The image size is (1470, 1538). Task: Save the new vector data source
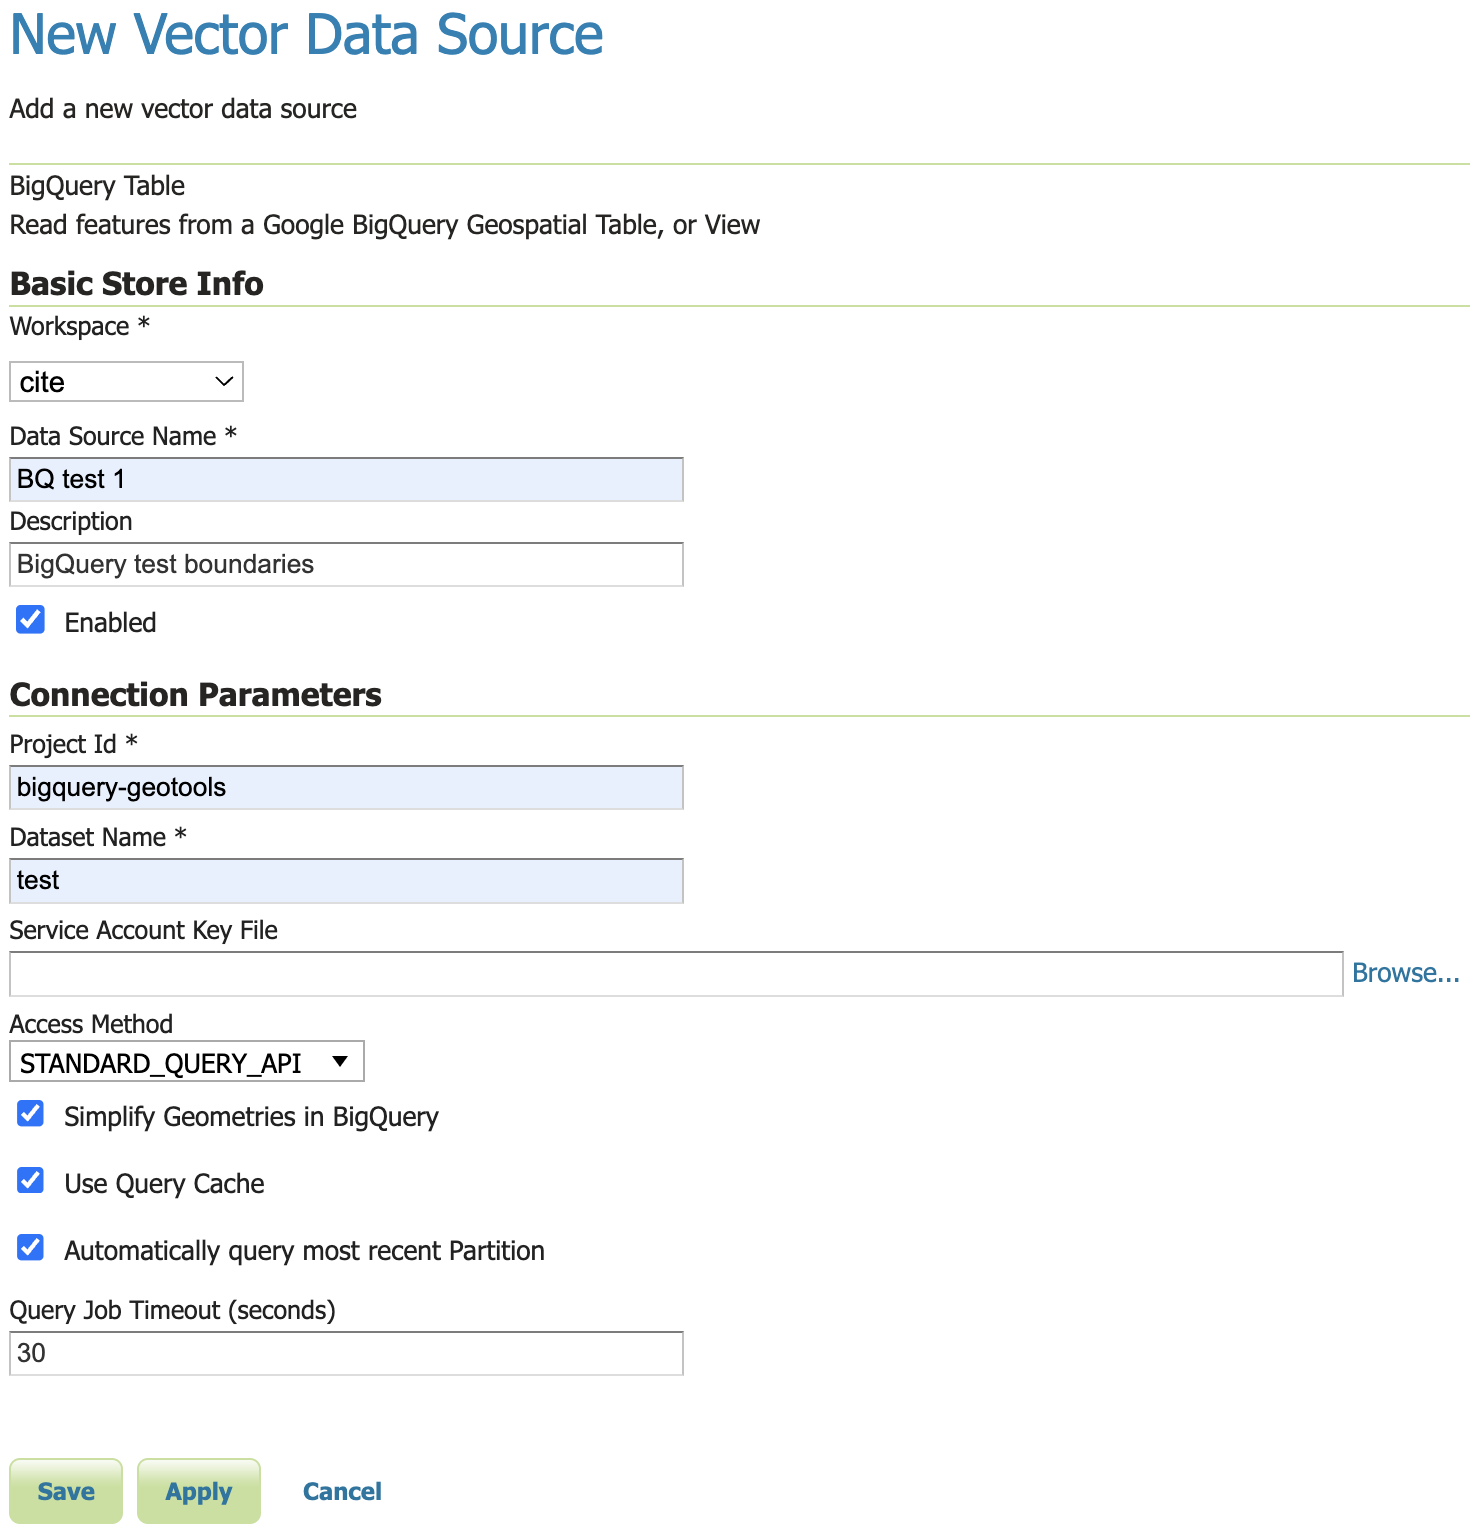66,1491
